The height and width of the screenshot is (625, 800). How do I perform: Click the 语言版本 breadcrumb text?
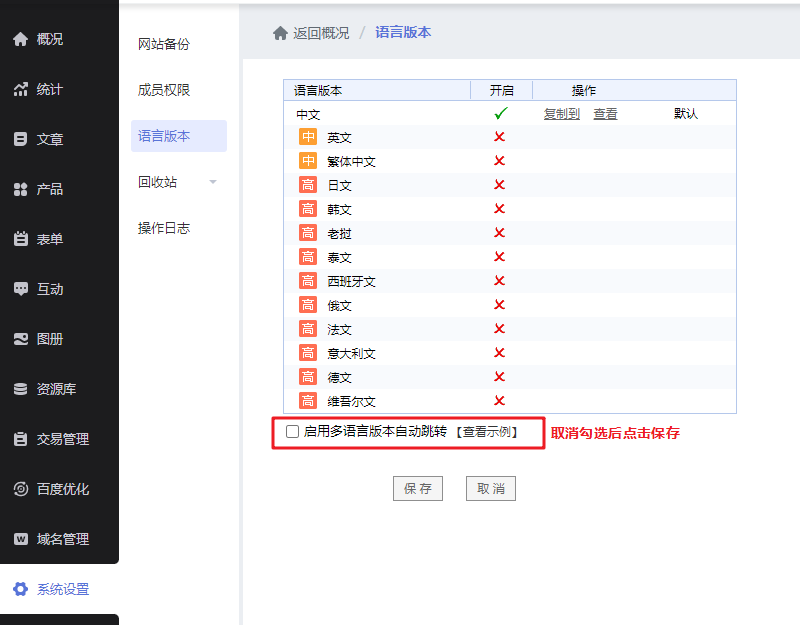tap(403, 32)
